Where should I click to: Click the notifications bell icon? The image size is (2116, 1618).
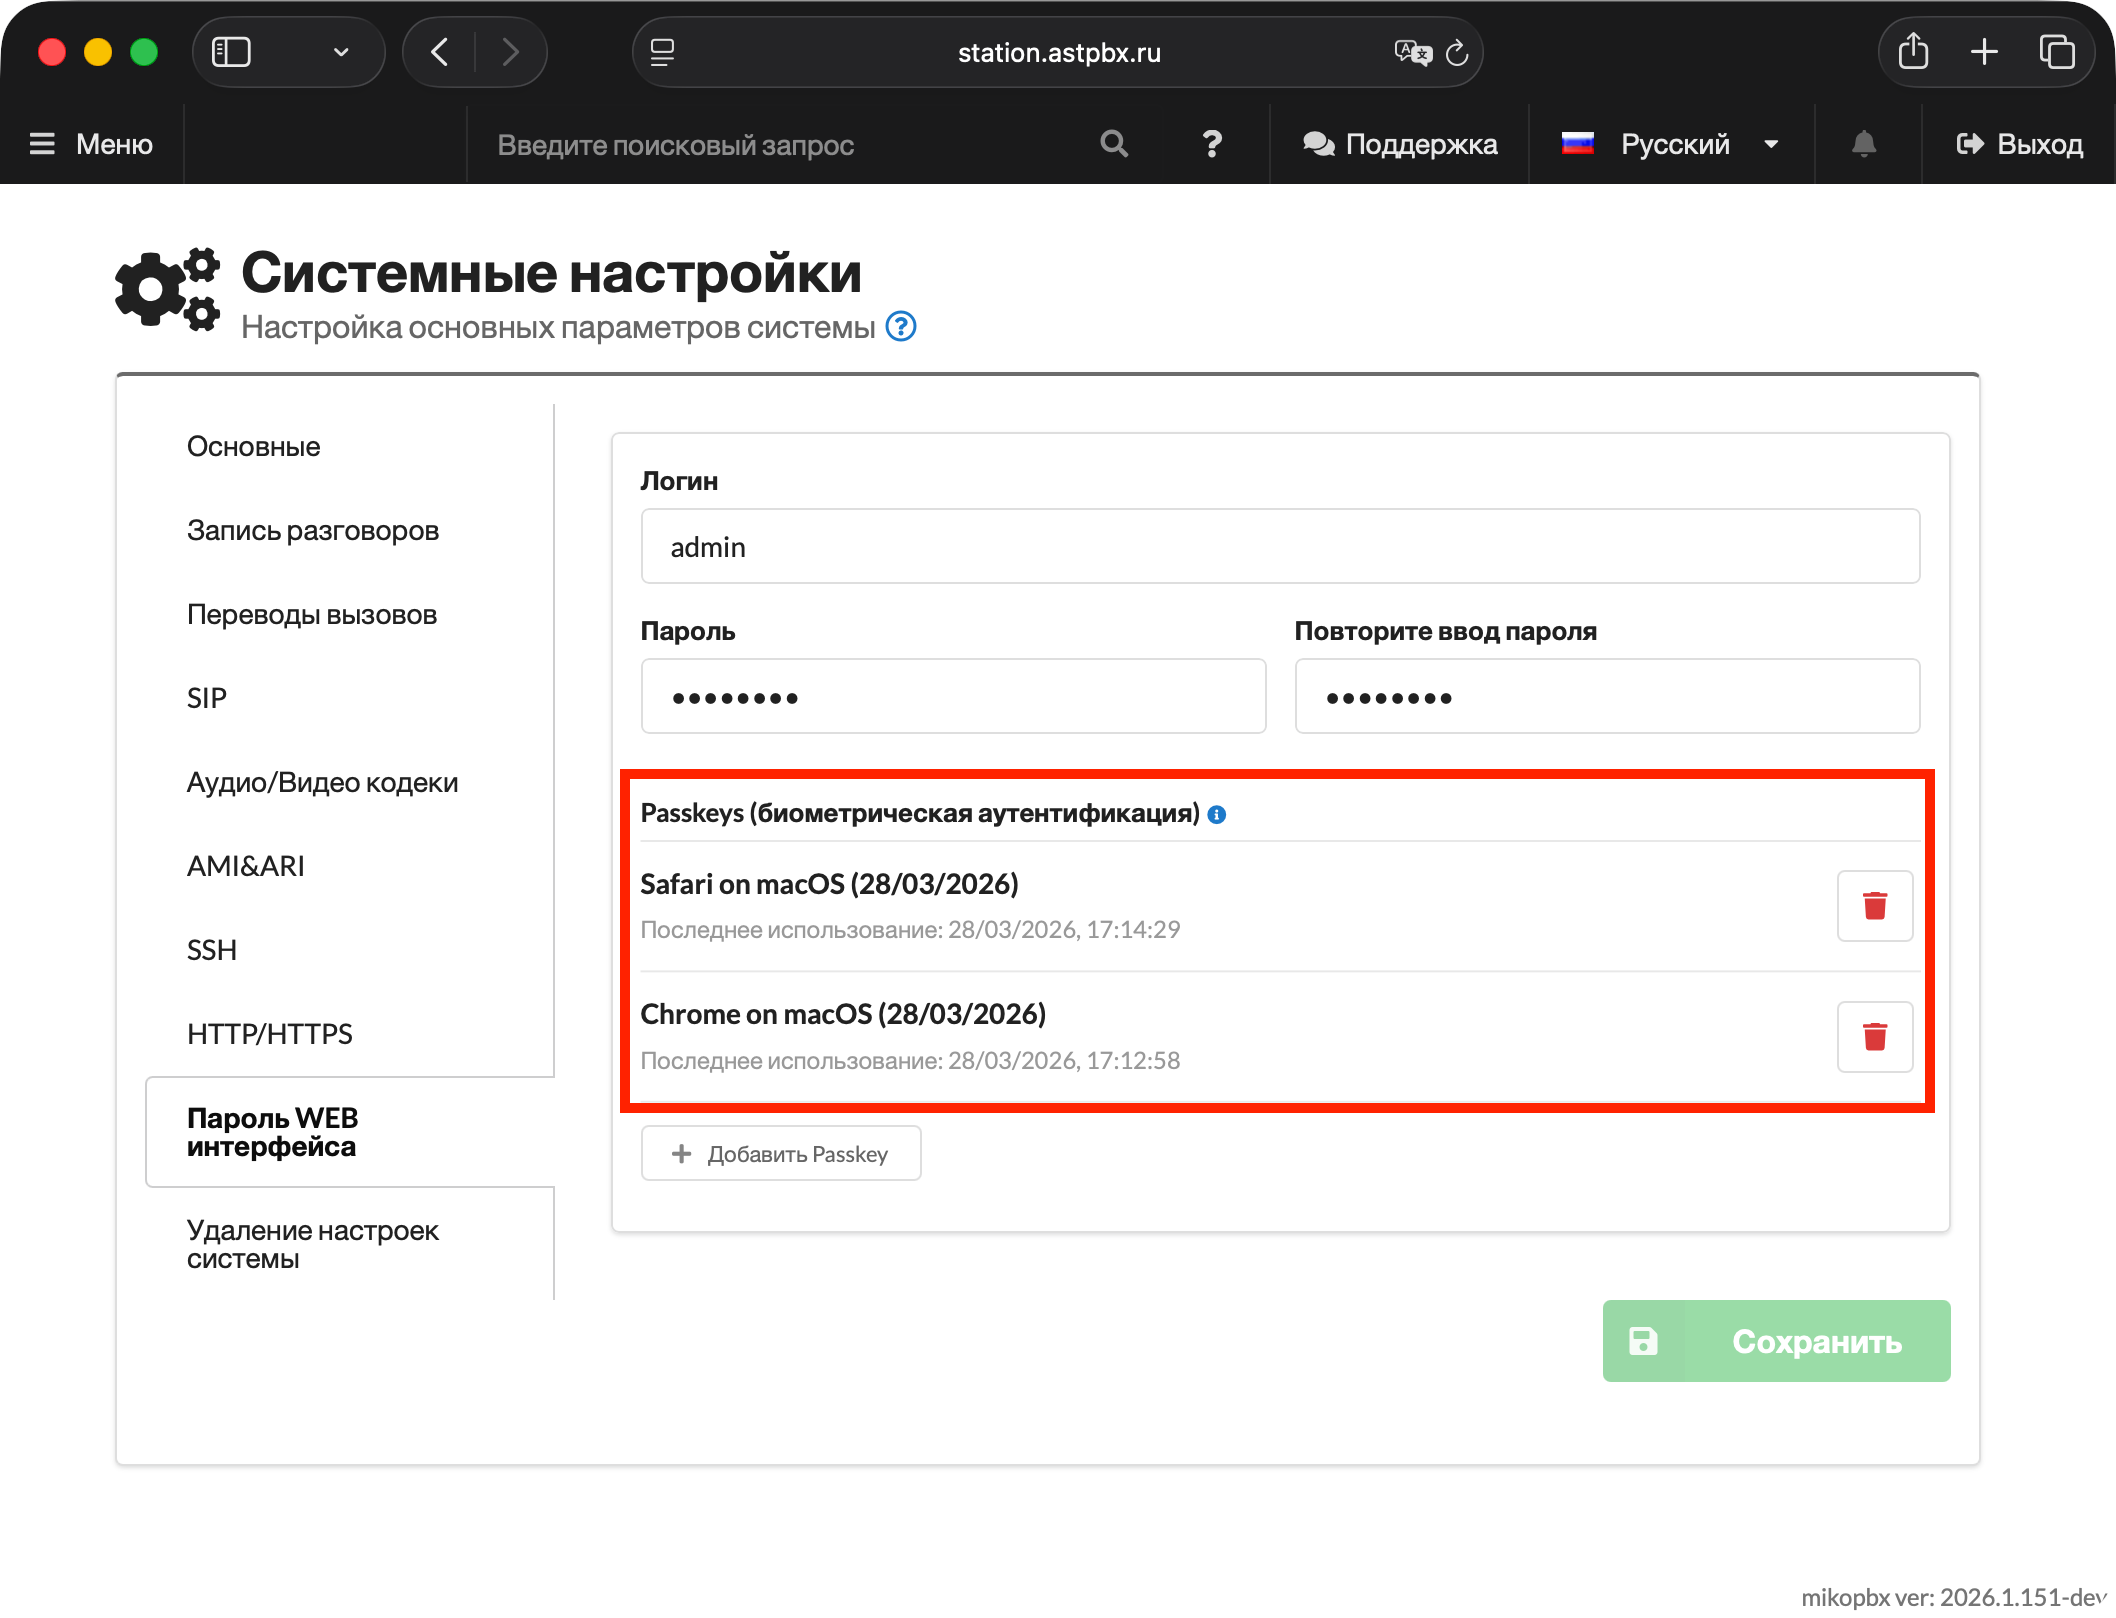(1864, 144)
